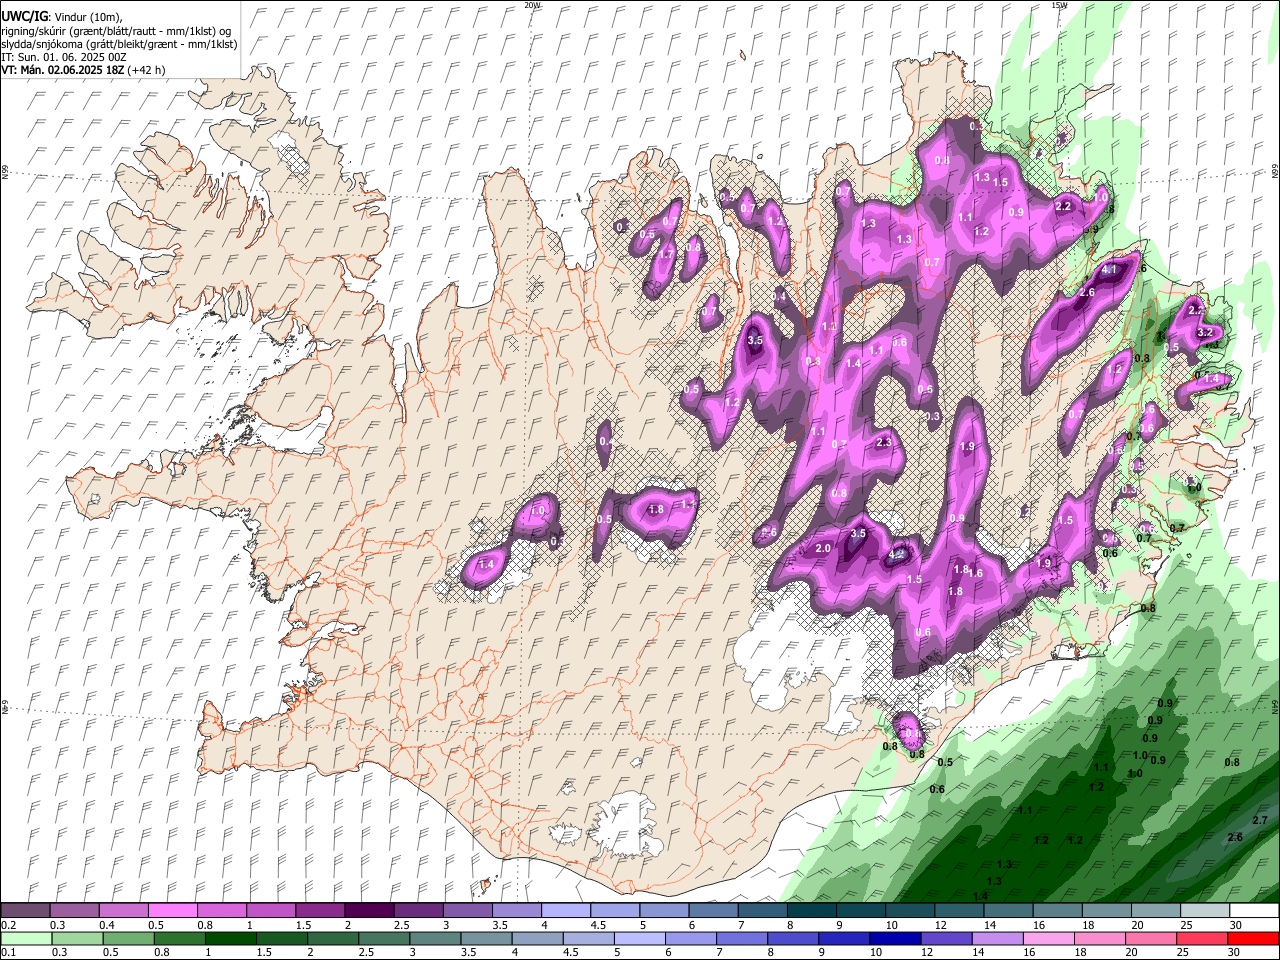Image resolution: width=1280 pixels, height=960 pixels.
Task: Select the 'rigning/skúrir' legend description line
Action: (x=116, y=31)
